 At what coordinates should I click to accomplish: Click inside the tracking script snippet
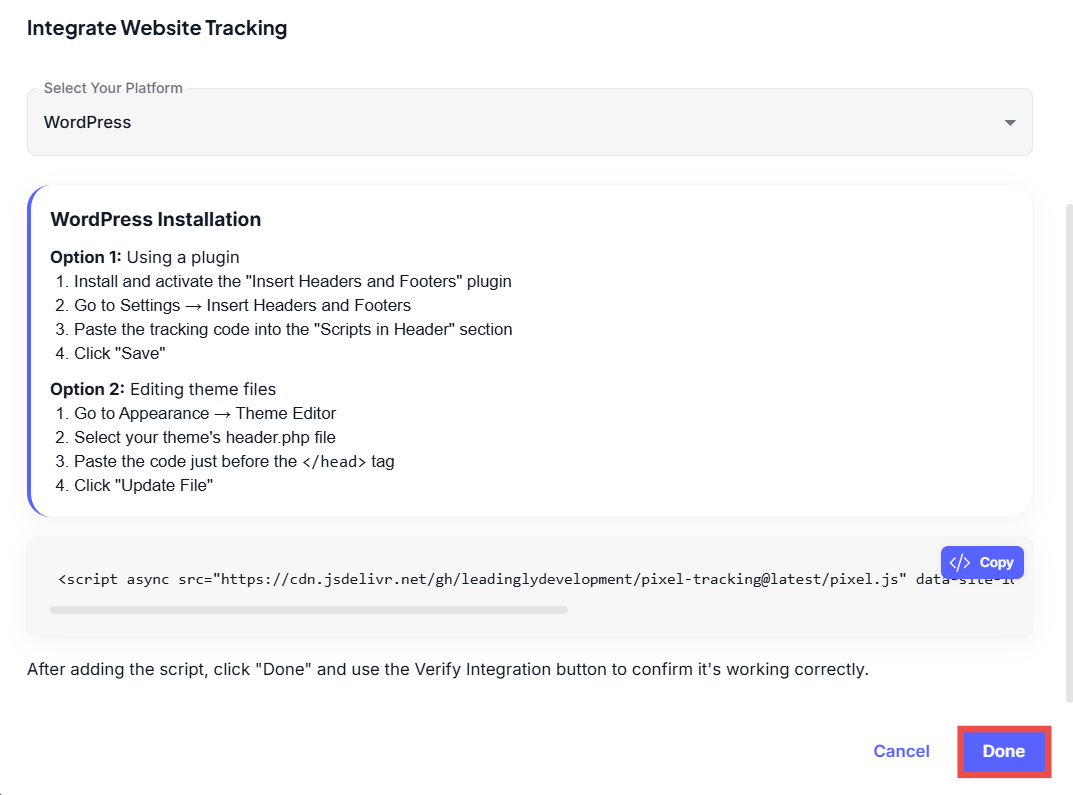pyautogui.click(x=480, y=580)
